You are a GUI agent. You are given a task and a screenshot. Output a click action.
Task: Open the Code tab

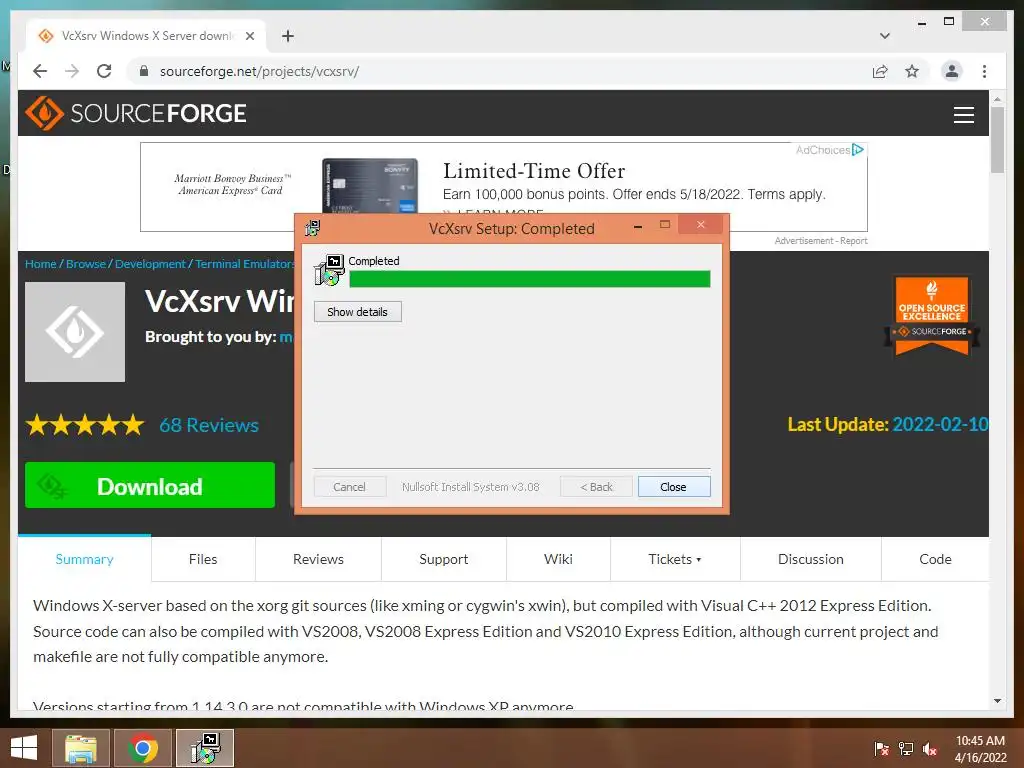935,559
